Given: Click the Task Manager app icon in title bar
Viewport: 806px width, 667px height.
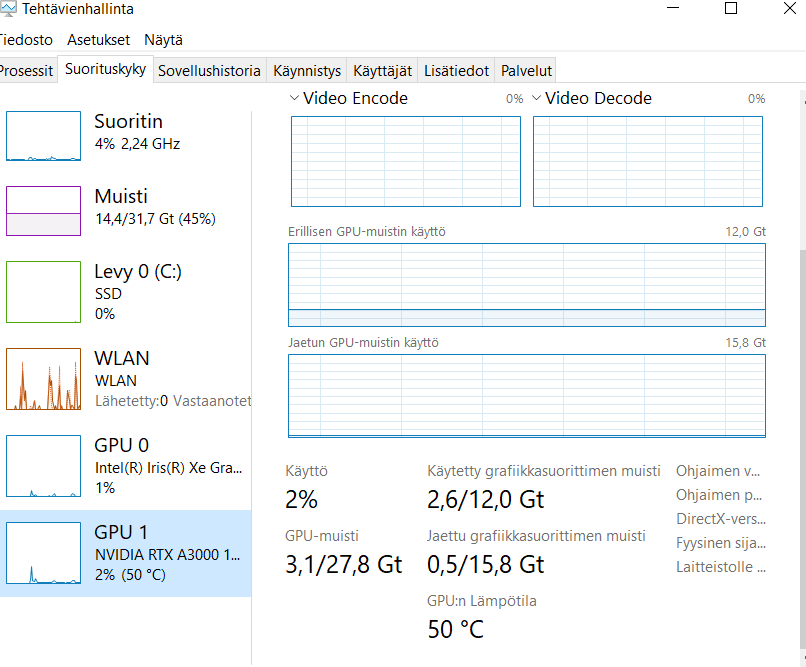Looking at the screenshot, I should [x=6, y=9].
